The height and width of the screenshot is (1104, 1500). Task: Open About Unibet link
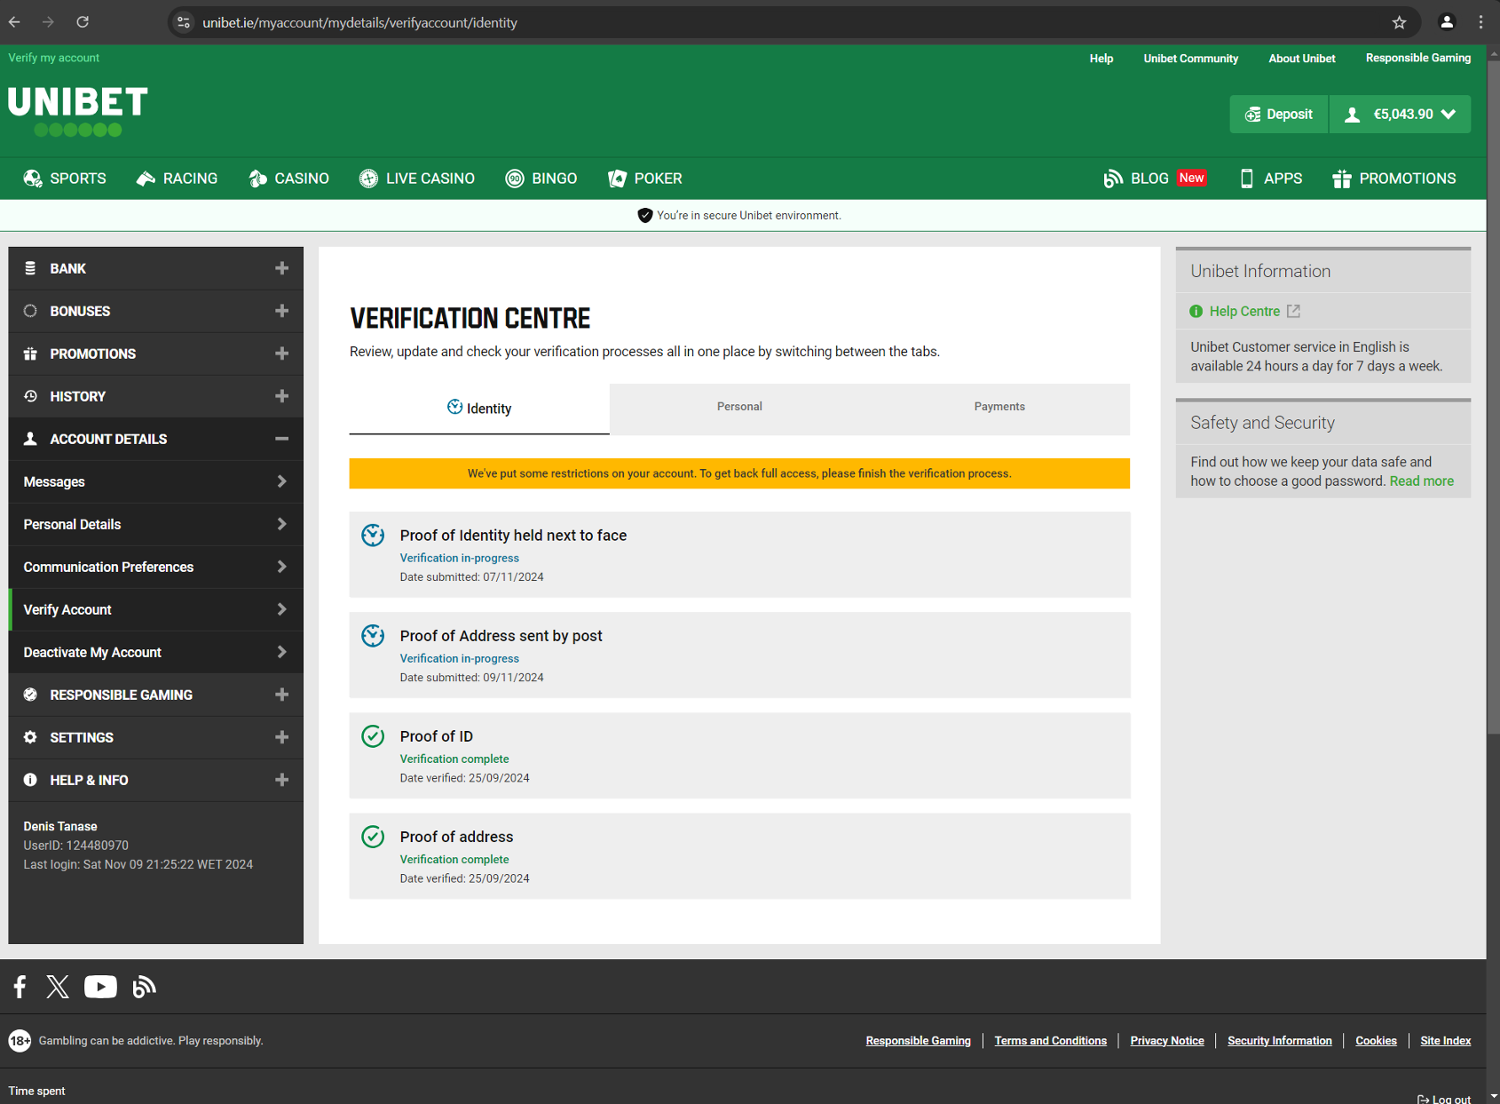1302,58
